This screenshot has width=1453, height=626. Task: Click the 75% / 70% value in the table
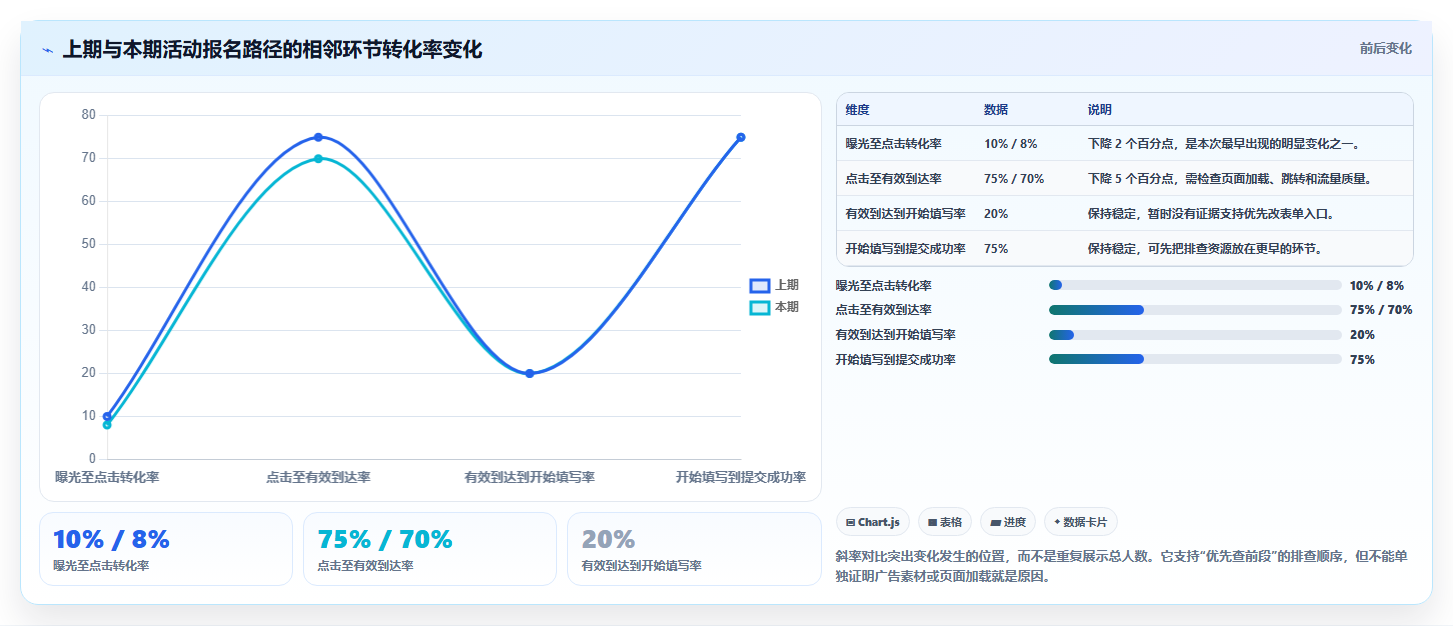point(1014,179)
